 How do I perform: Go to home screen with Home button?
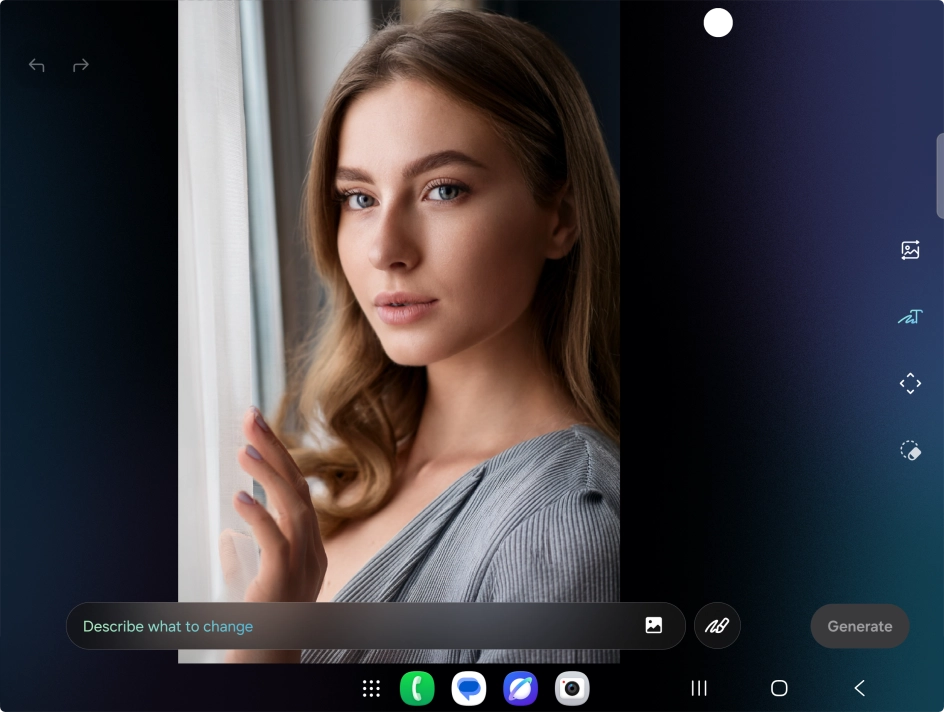point(779,688)
